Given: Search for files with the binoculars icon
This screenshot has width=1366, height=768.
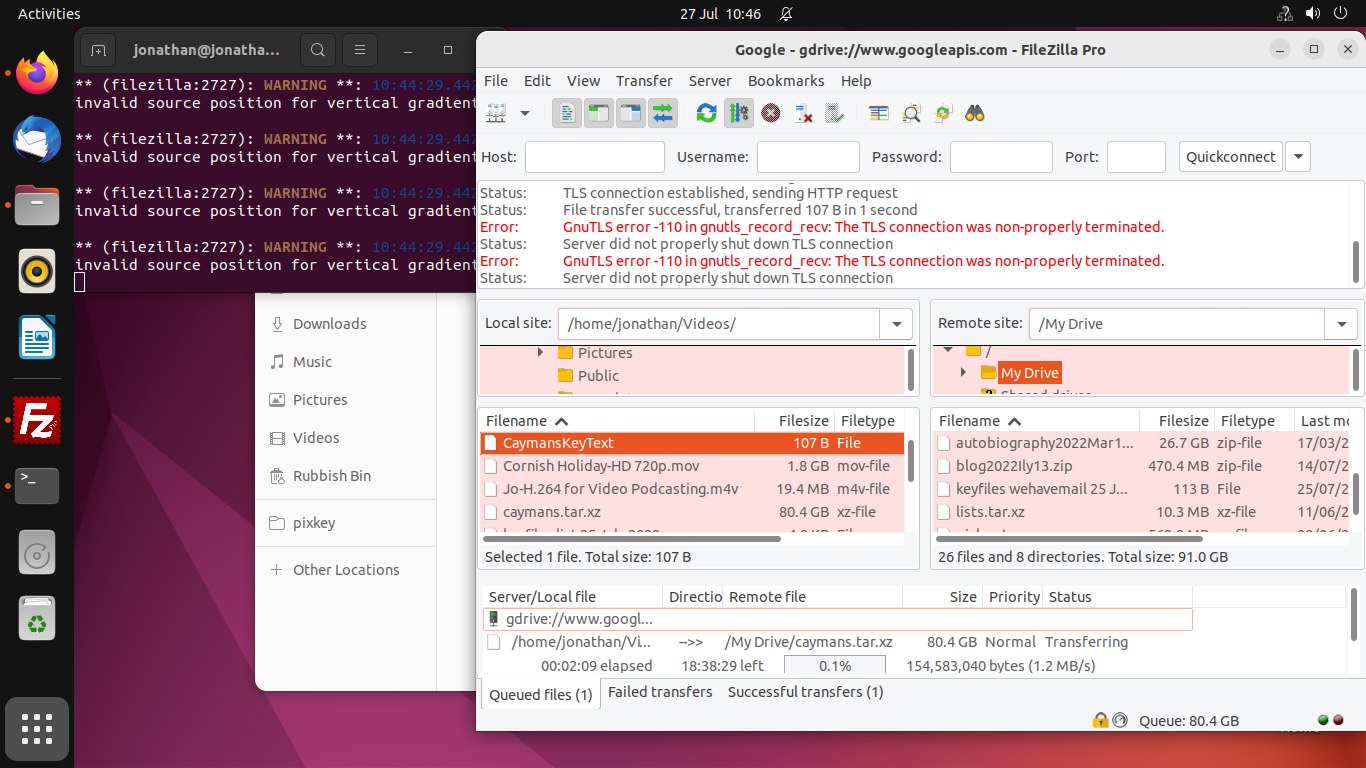Looking at the screenshot, I should click(x=975, y=113).
